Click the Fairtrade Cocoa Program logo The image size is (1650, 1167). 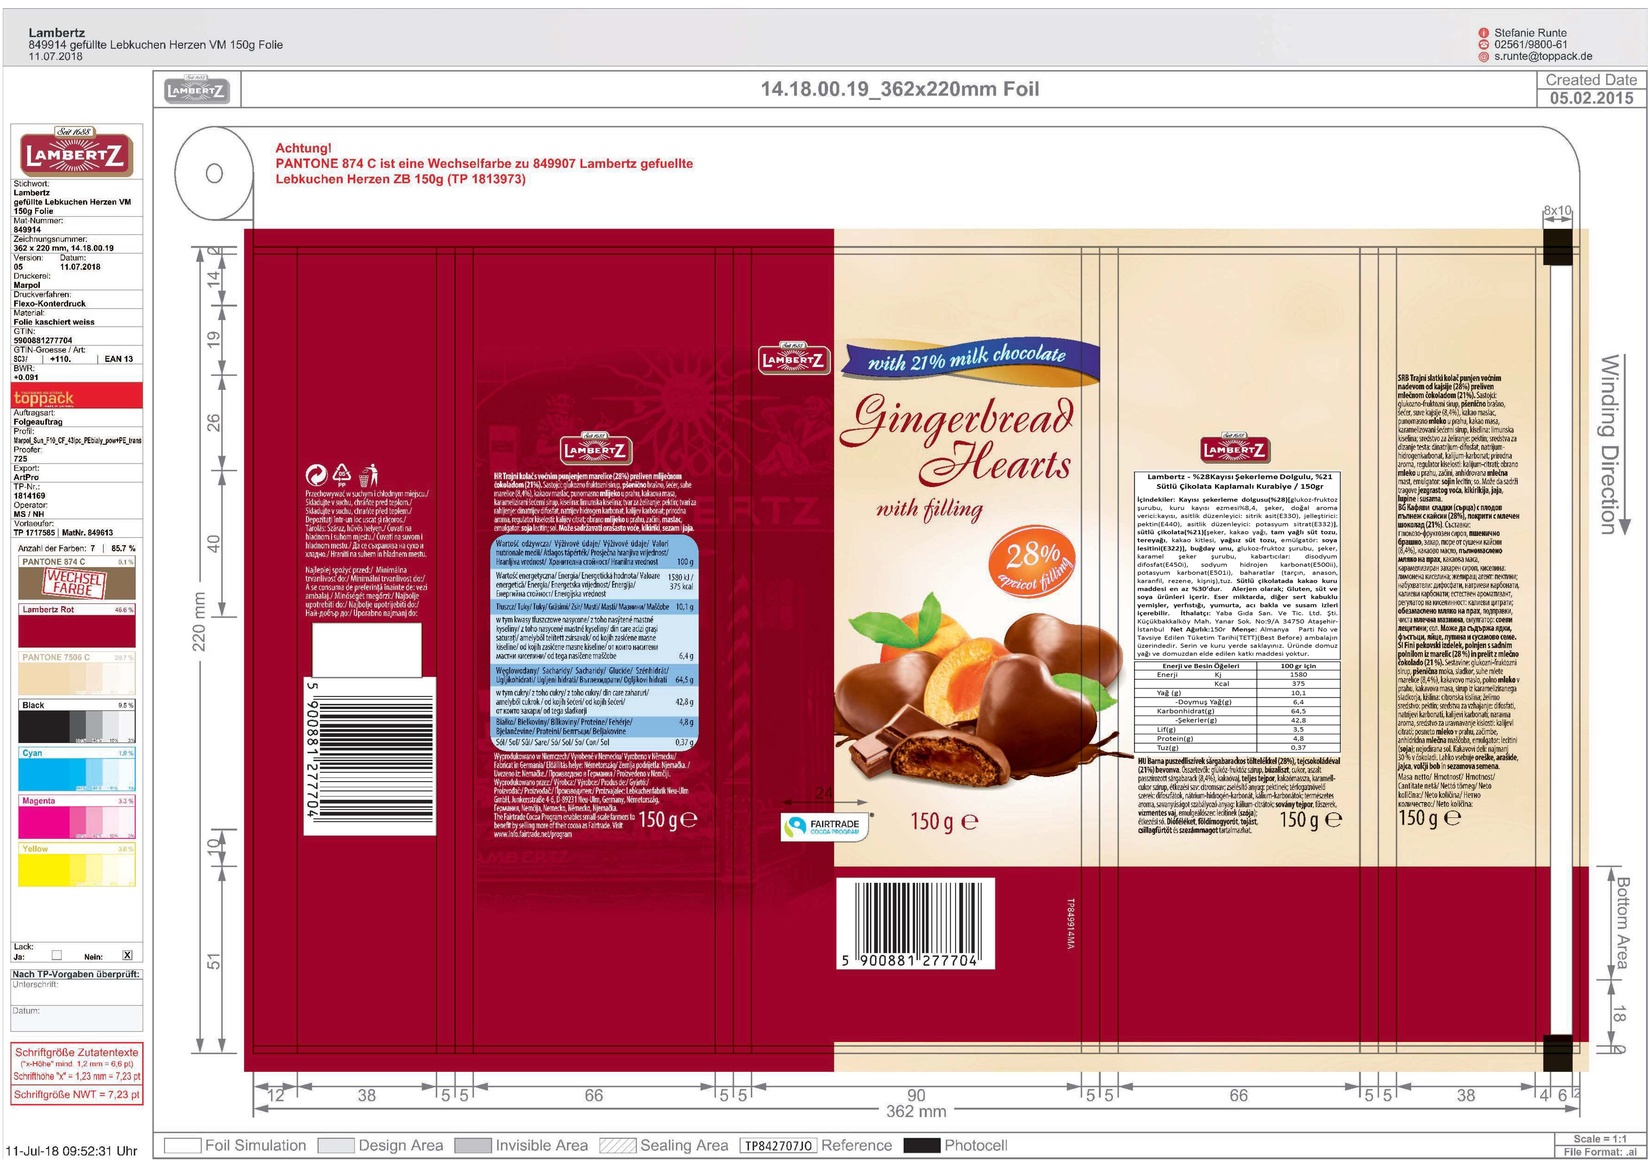click(825, 826)
